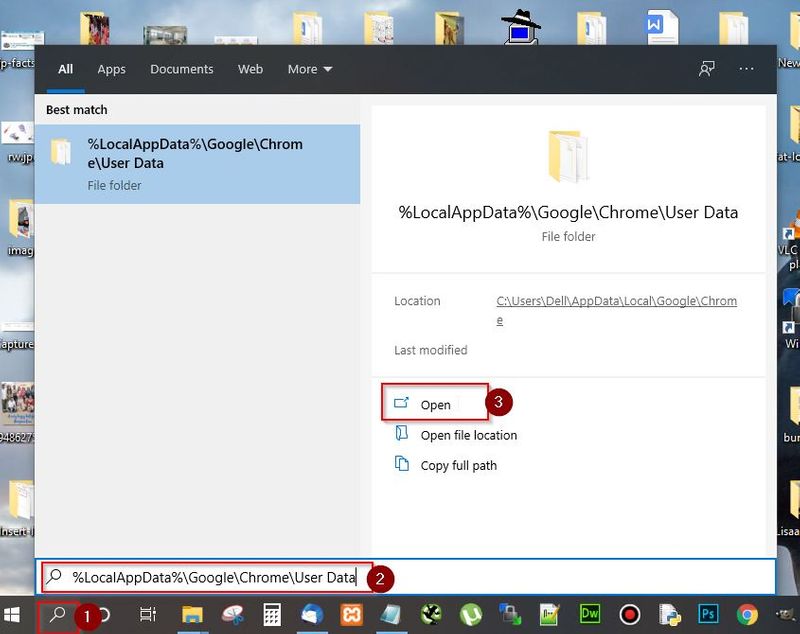
Task: Click Open to open the folder
Action: (435, 402)
